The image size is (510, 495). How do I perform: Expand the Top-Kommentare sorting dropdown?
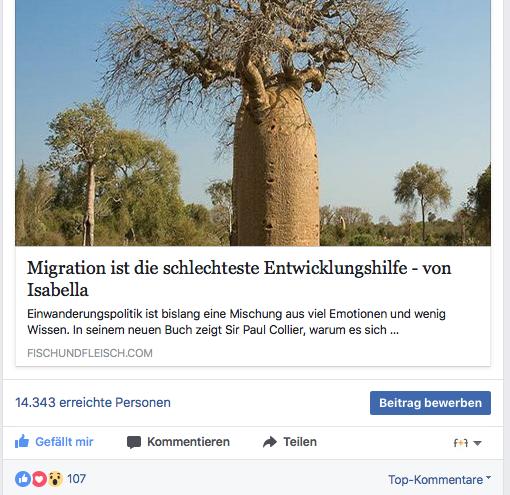pyautogui.click(x=439, y=480)
